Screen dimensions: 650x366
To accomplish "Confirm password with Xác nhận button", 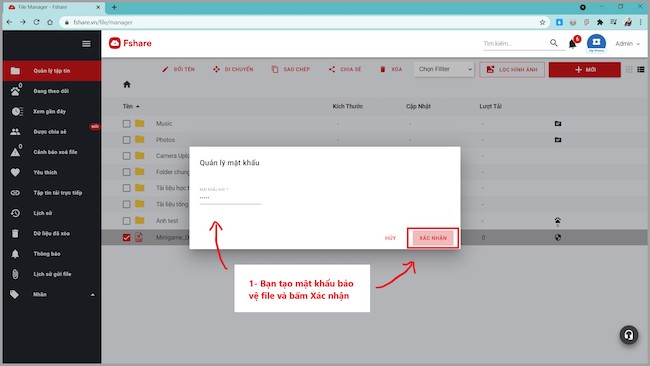I will (433, 238).
